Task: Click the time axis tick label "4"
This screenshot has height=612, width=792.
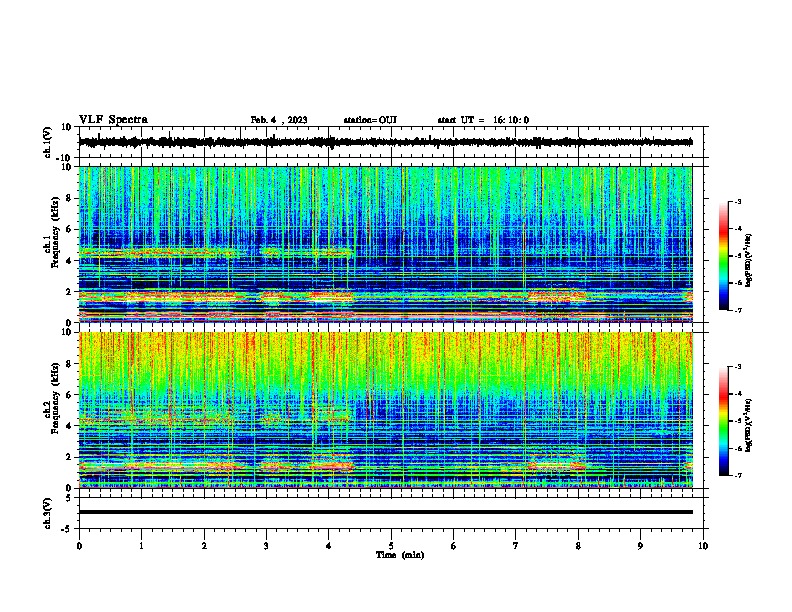Action: coord(329,546)
